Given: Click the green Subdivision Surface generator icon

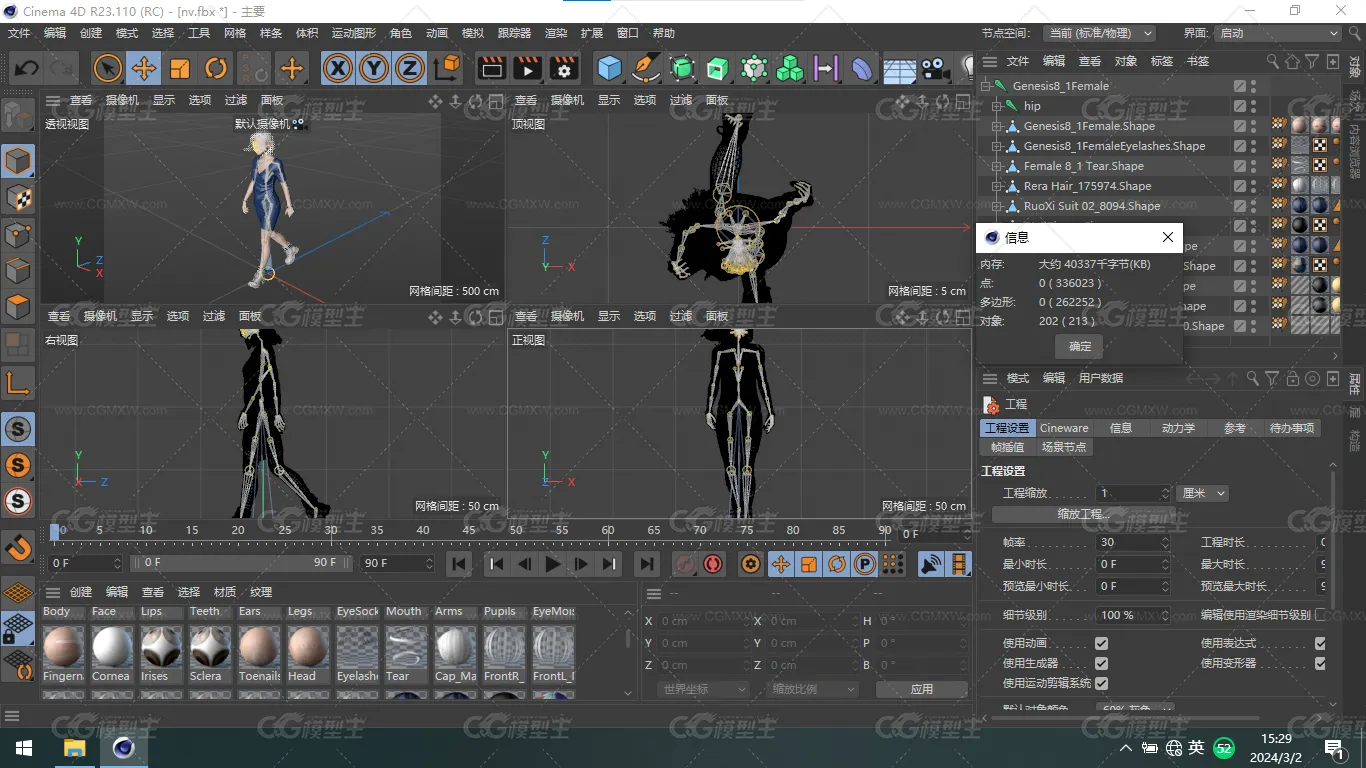Looking at the screenshot, I should pyautogui.click(x=682, y=68).
